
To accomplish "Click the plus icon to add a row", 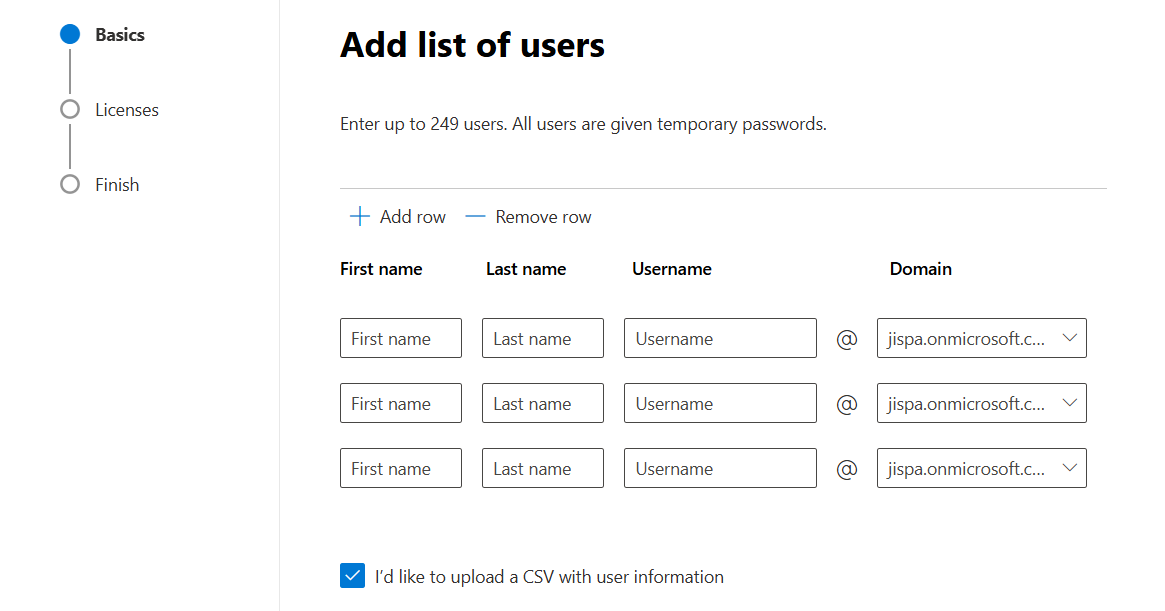I will click(359, 216).
